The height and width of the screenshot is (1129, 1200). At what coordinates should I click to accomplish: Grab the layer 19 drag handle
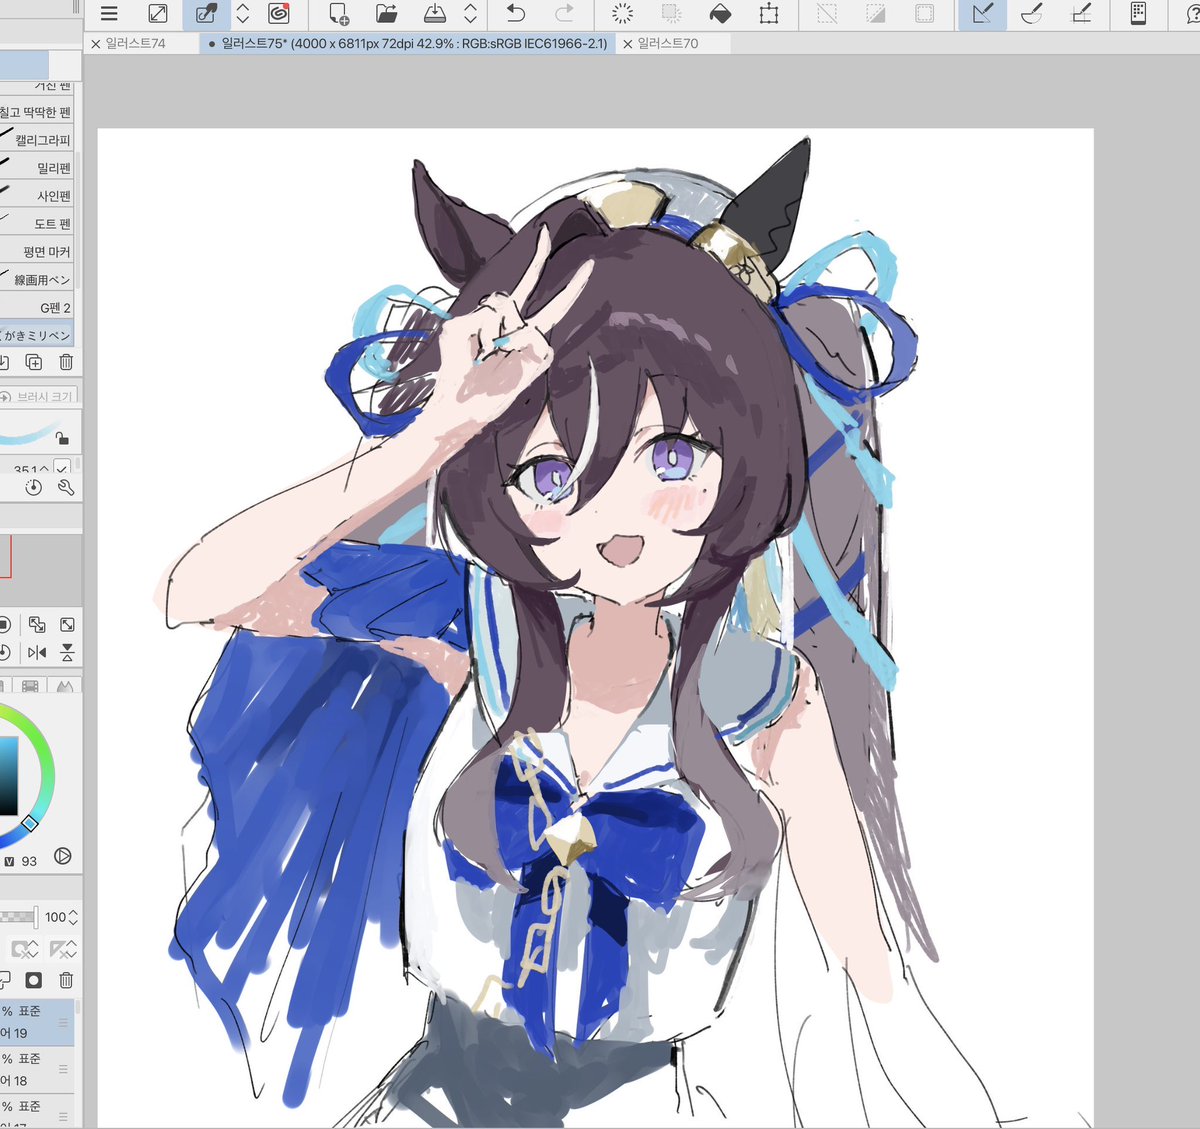(x=63, y=1023)
